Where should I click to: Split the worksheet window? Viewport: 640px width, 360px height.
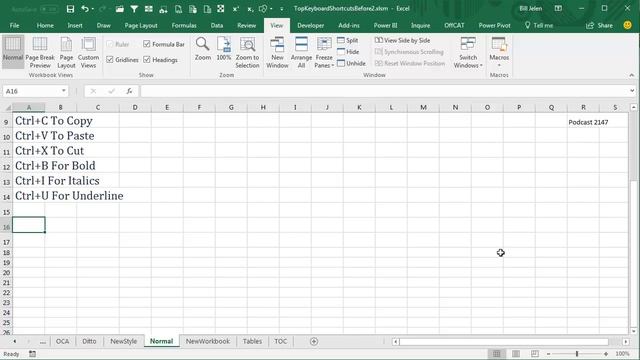pyautogui.click(x=348, y=40)
